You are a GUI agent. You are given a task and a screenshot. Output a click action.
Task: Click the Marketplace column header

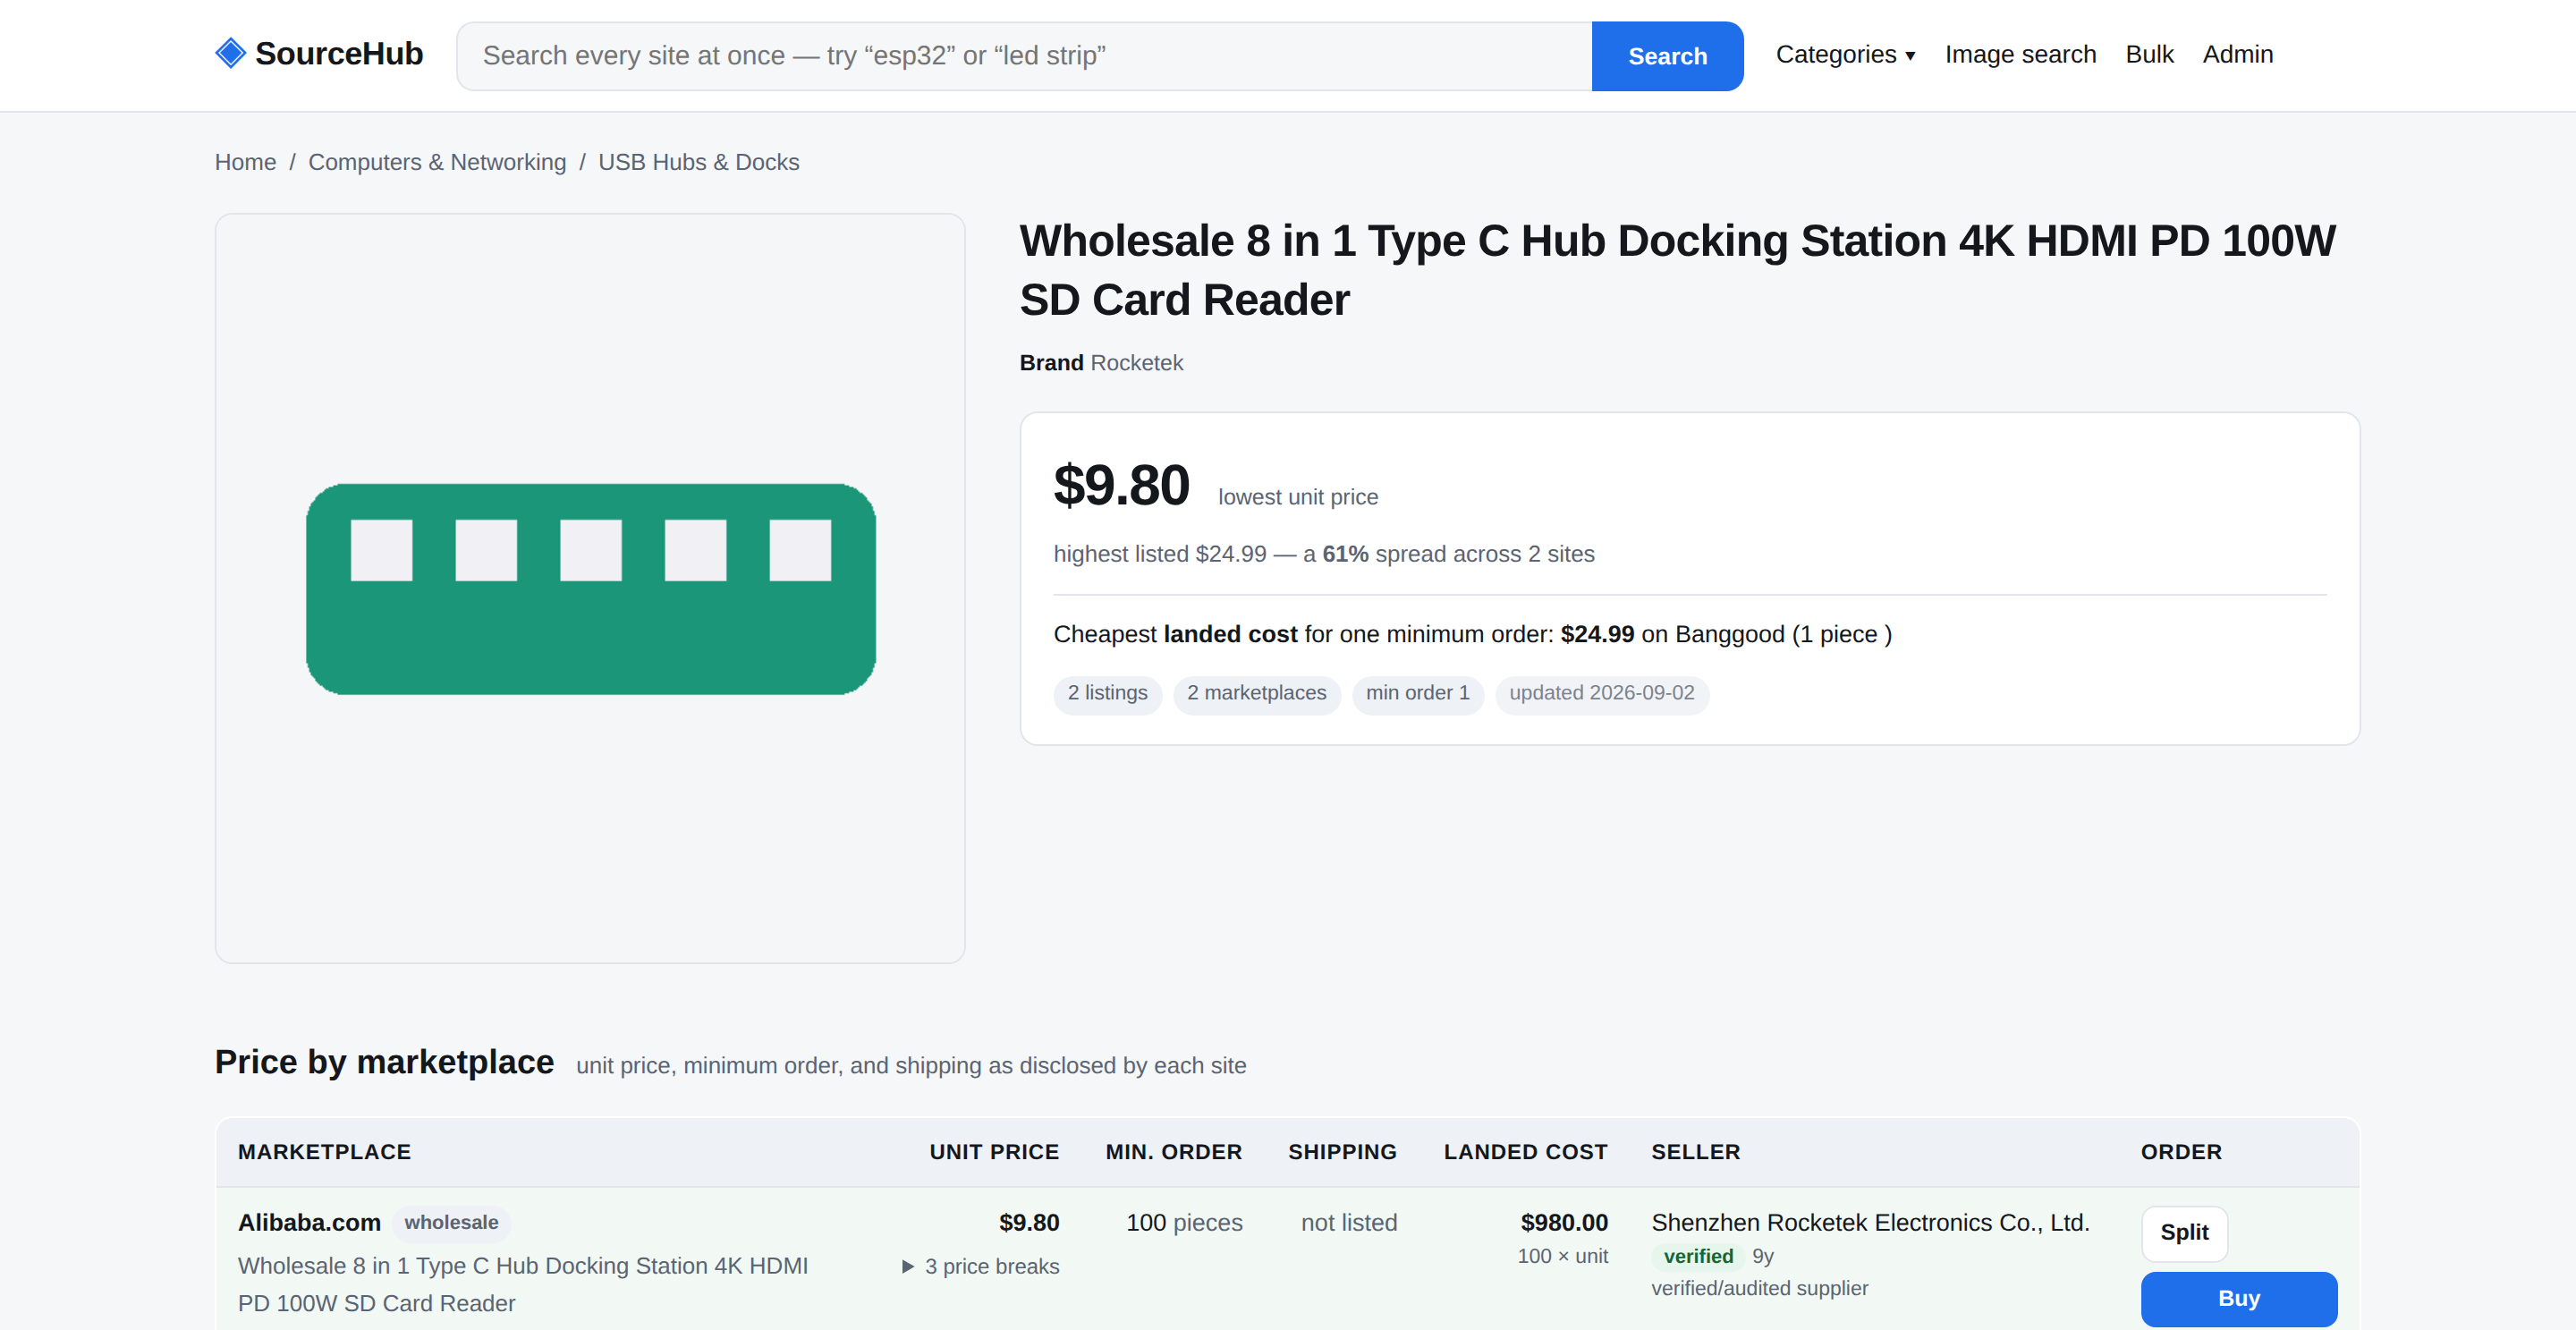pos(324,1152)
